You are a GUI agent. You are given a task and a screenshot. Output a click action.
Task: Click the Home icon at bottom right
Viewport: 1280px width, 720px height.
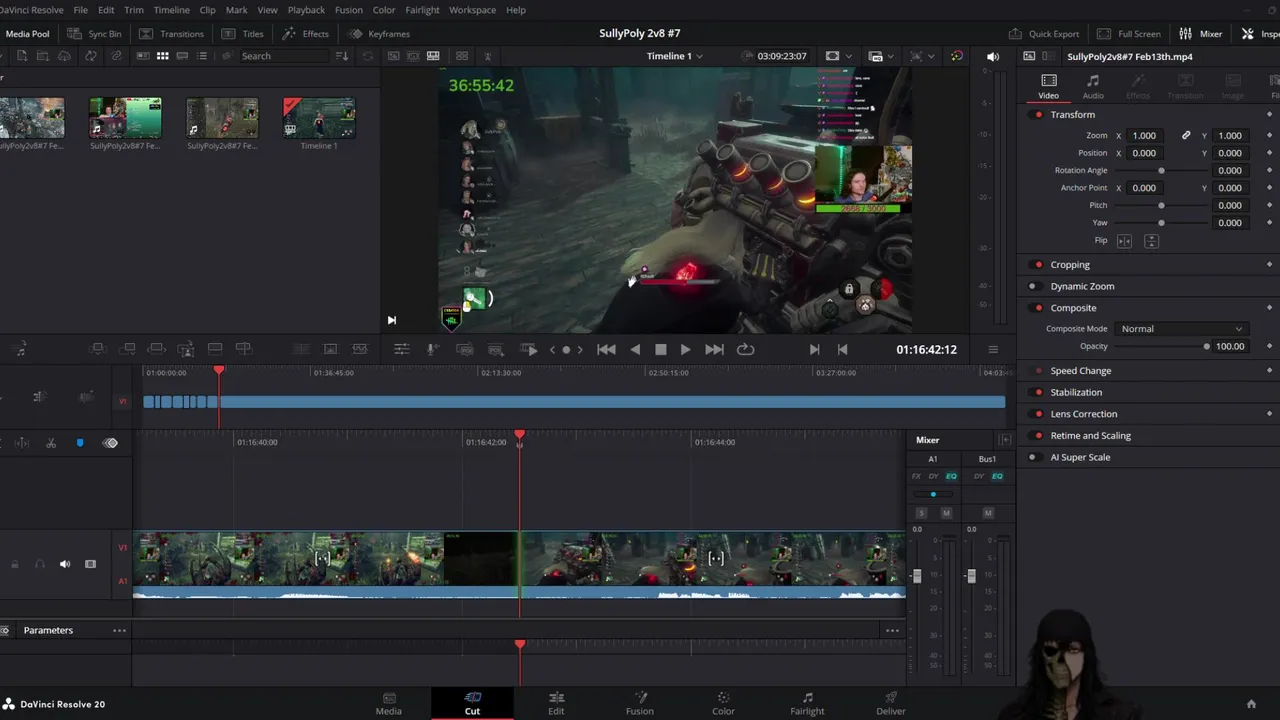(x=1251, y=704)
